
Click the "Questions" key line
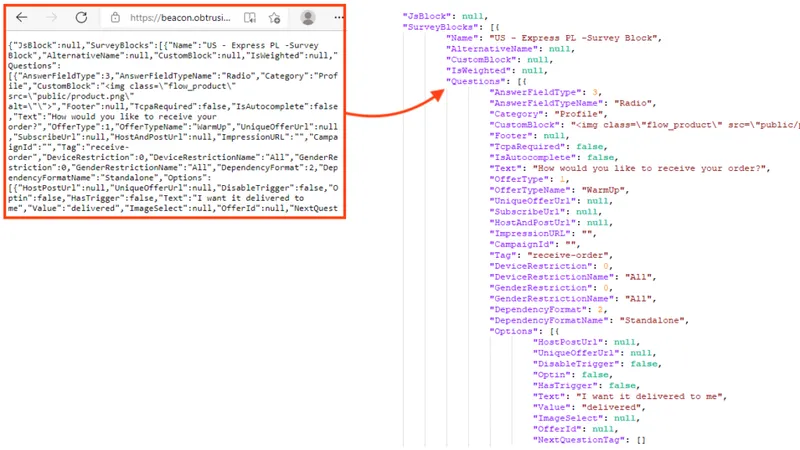click(x=487, y=81)
